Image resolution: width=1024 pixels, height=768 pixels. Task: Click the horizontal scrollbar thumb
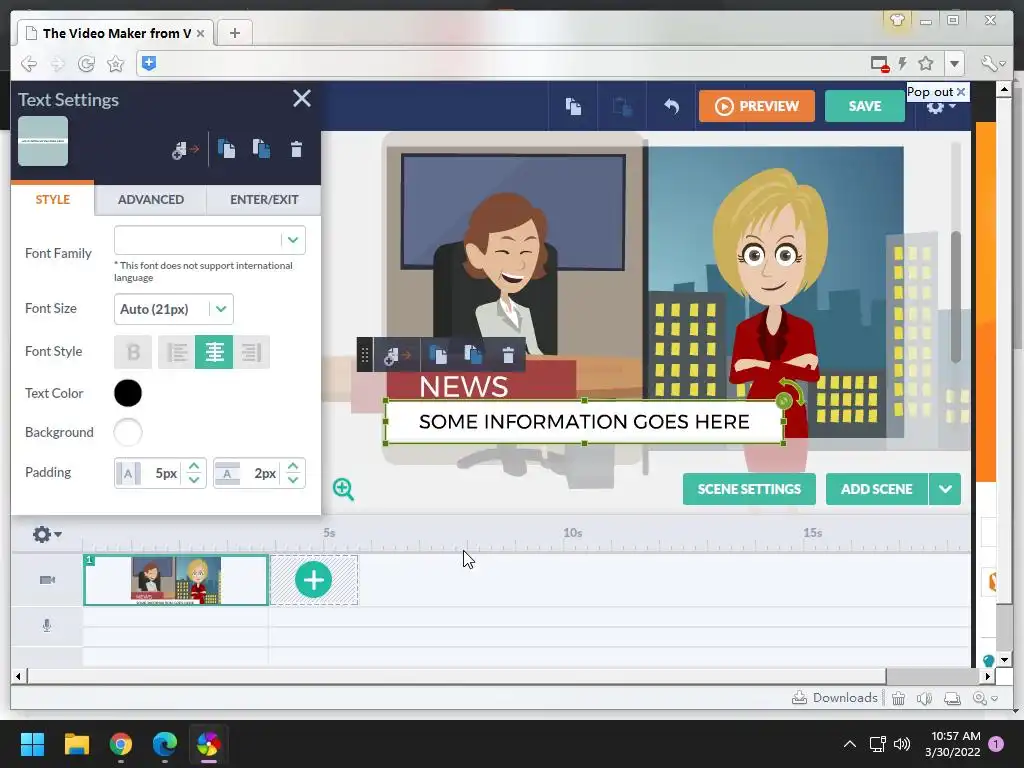[456, 676]
